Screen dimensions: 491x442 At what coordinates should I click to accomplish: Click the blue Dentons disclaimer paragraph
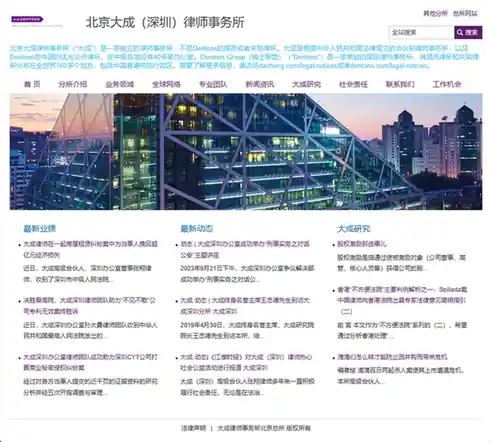[x=244, y=57]
